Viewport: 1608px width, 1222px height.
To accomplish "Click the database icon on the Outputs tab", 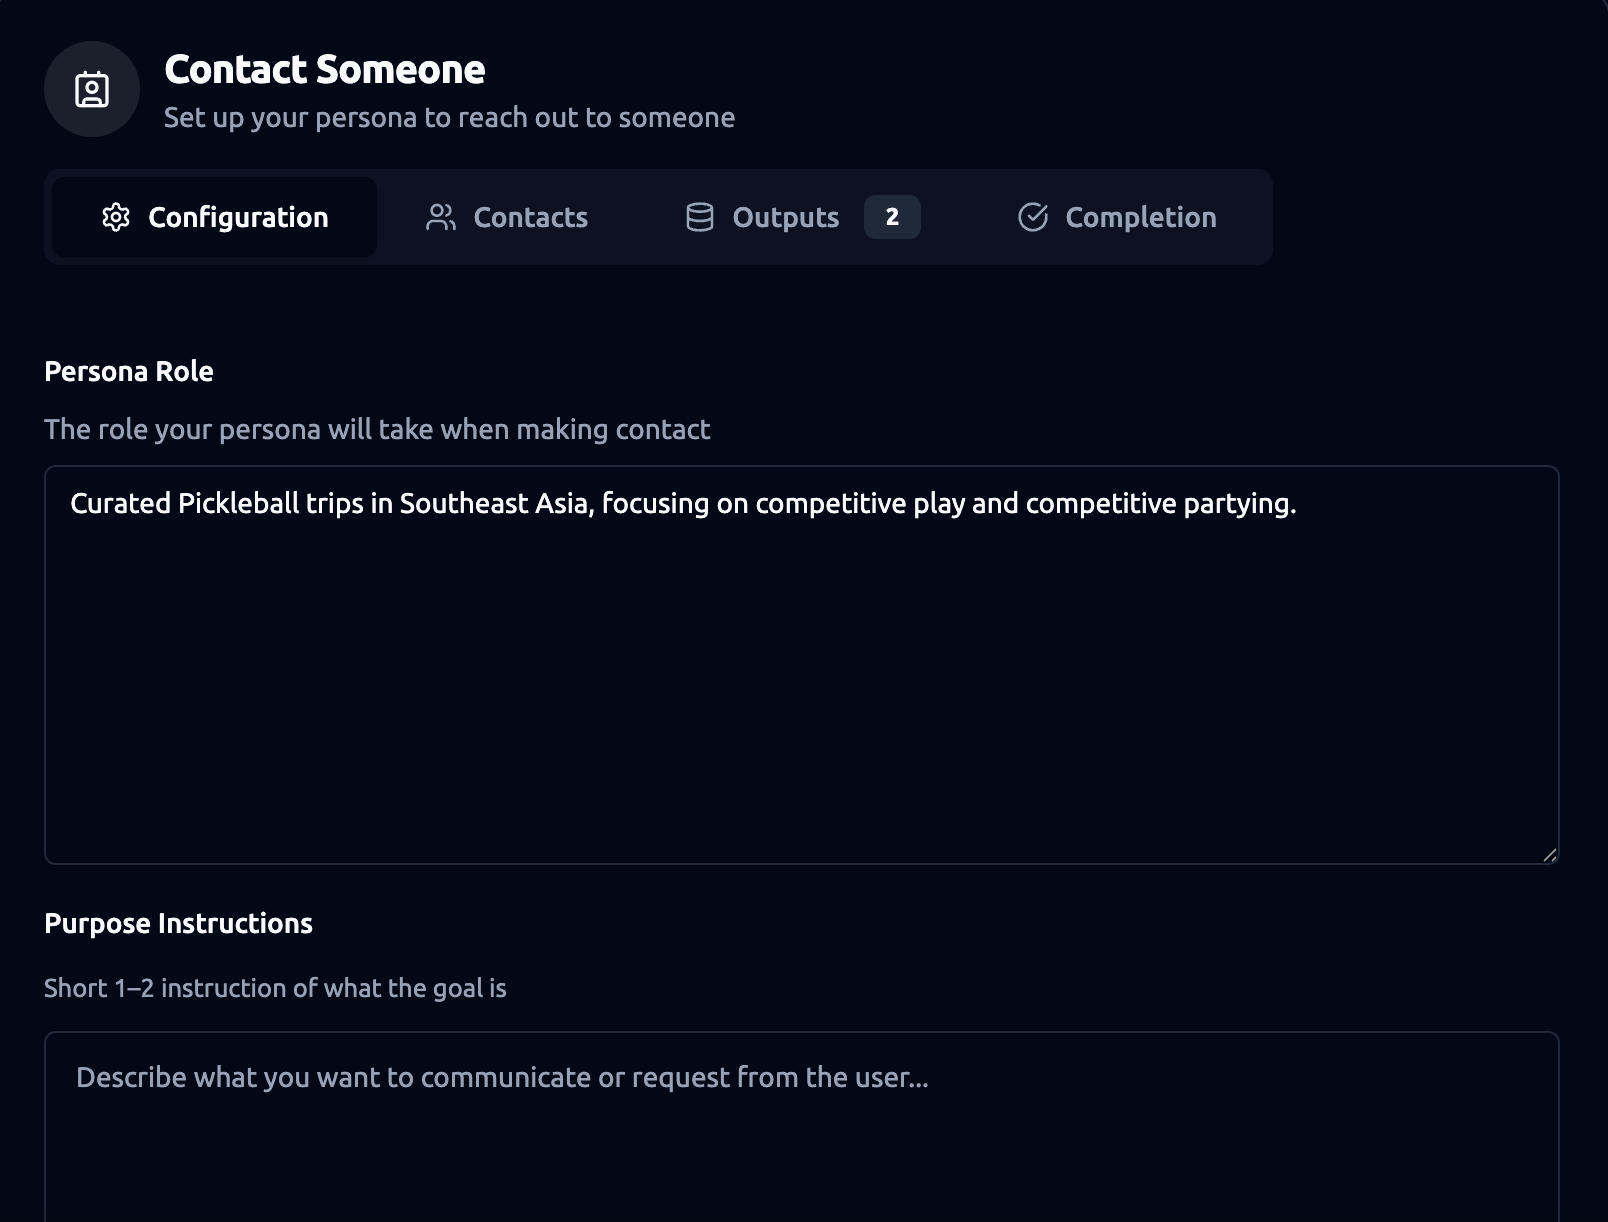I will click(700, 217).
